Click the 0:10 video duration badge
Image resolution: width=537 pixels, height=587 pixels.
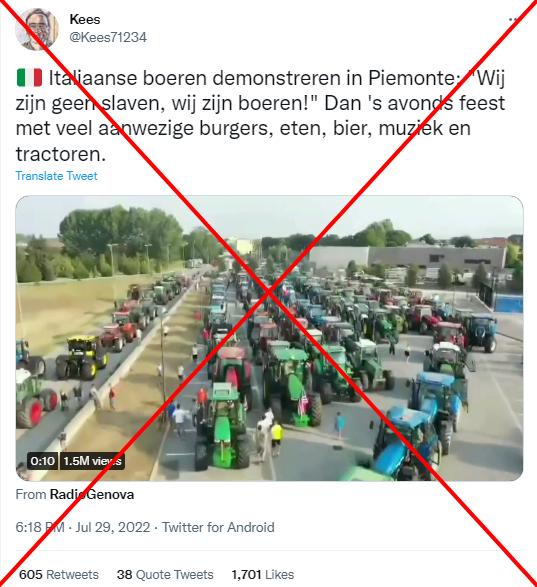(43, 461)
